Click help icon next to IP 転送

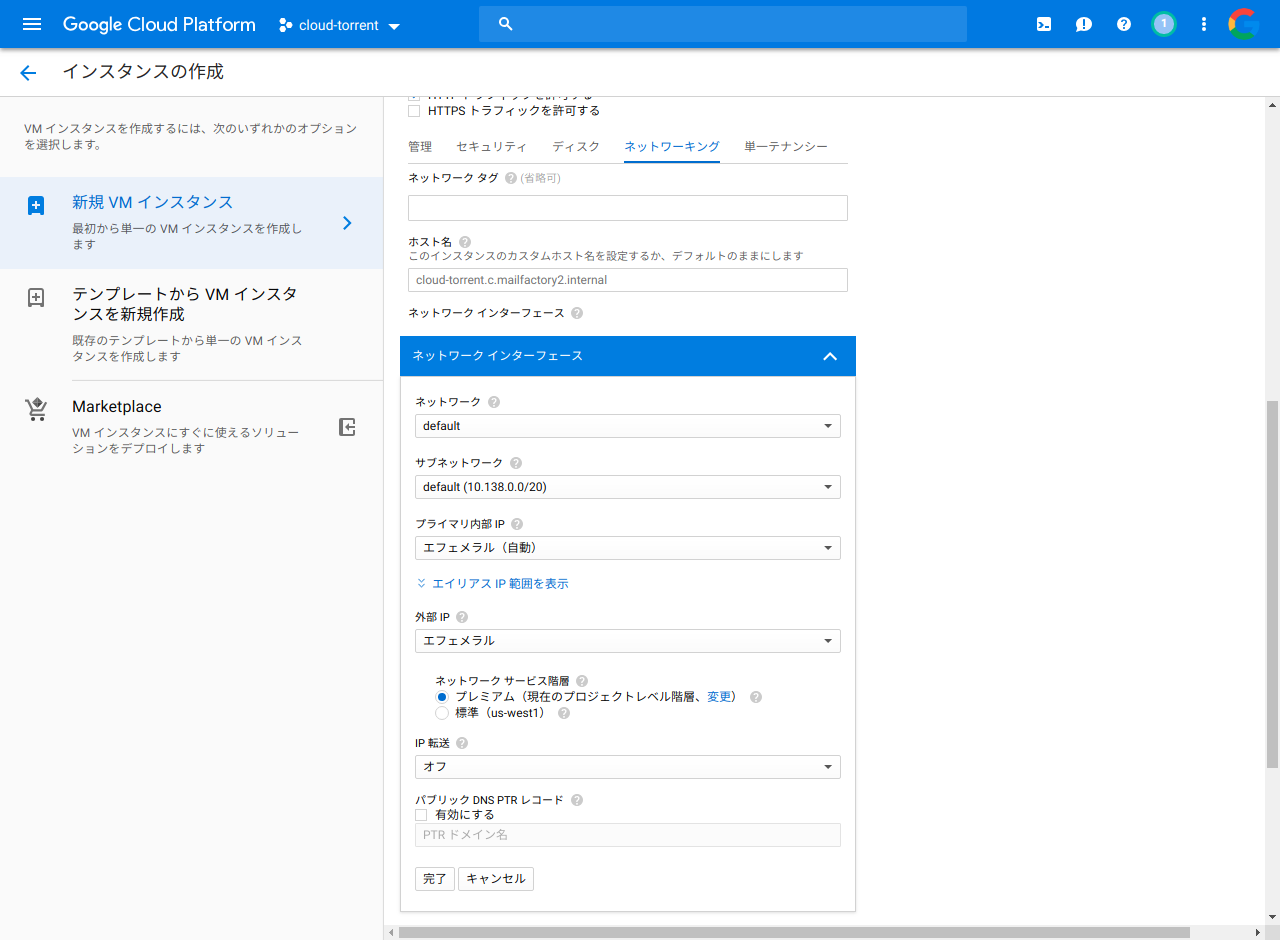(462, 743)
